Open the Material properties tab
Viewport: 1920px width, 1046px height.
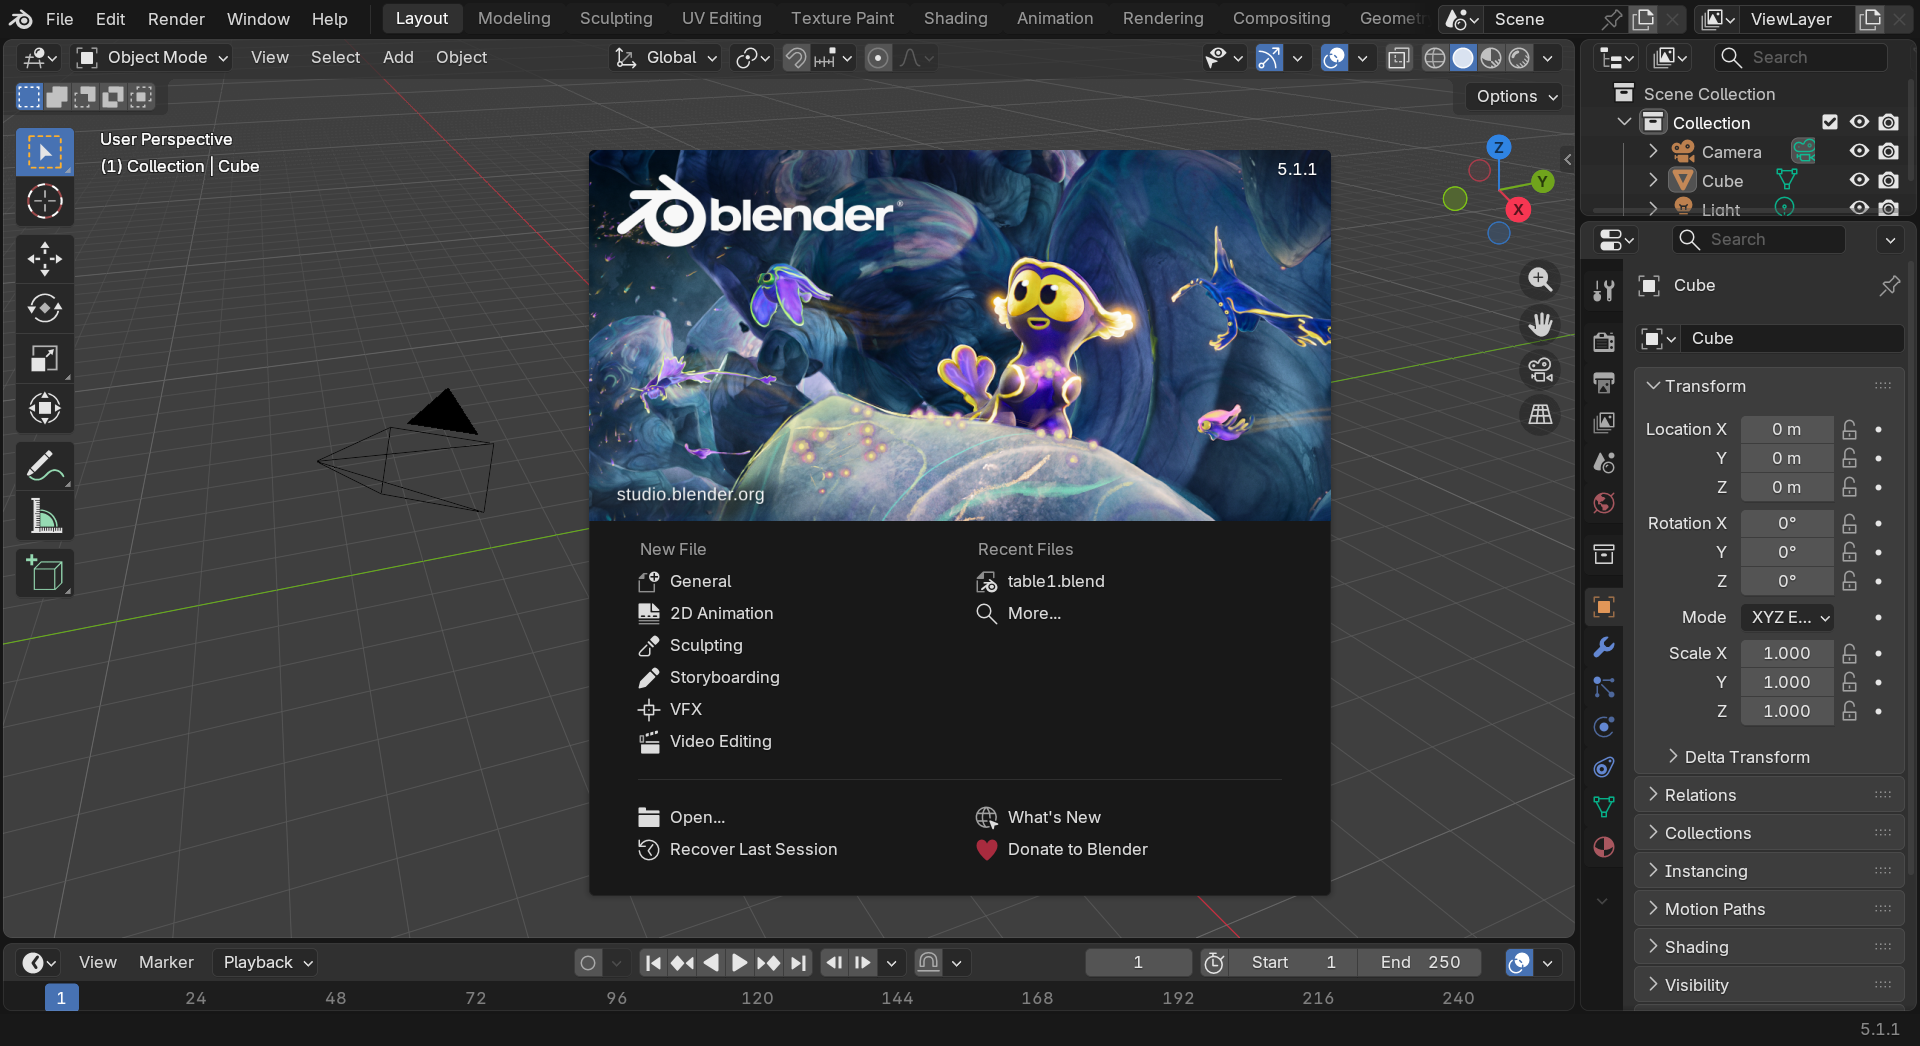[1604, 847]
